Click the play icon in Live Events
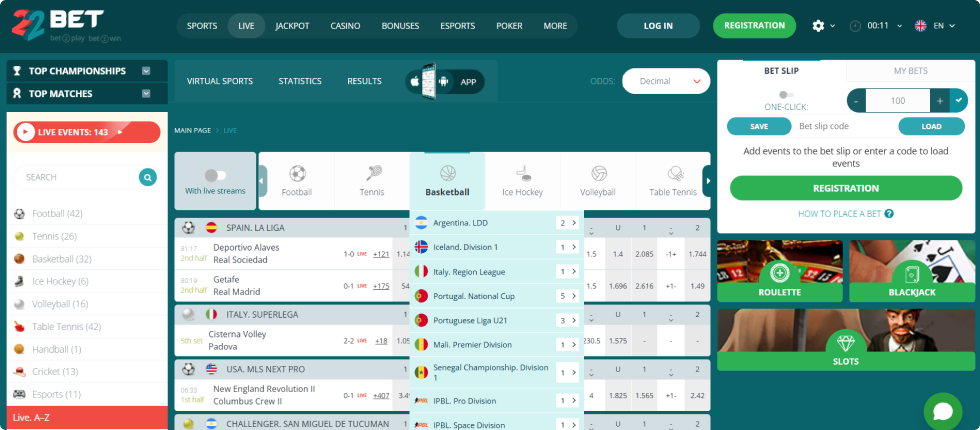Viewport: 980px width, 430px height. pos(26,132)
